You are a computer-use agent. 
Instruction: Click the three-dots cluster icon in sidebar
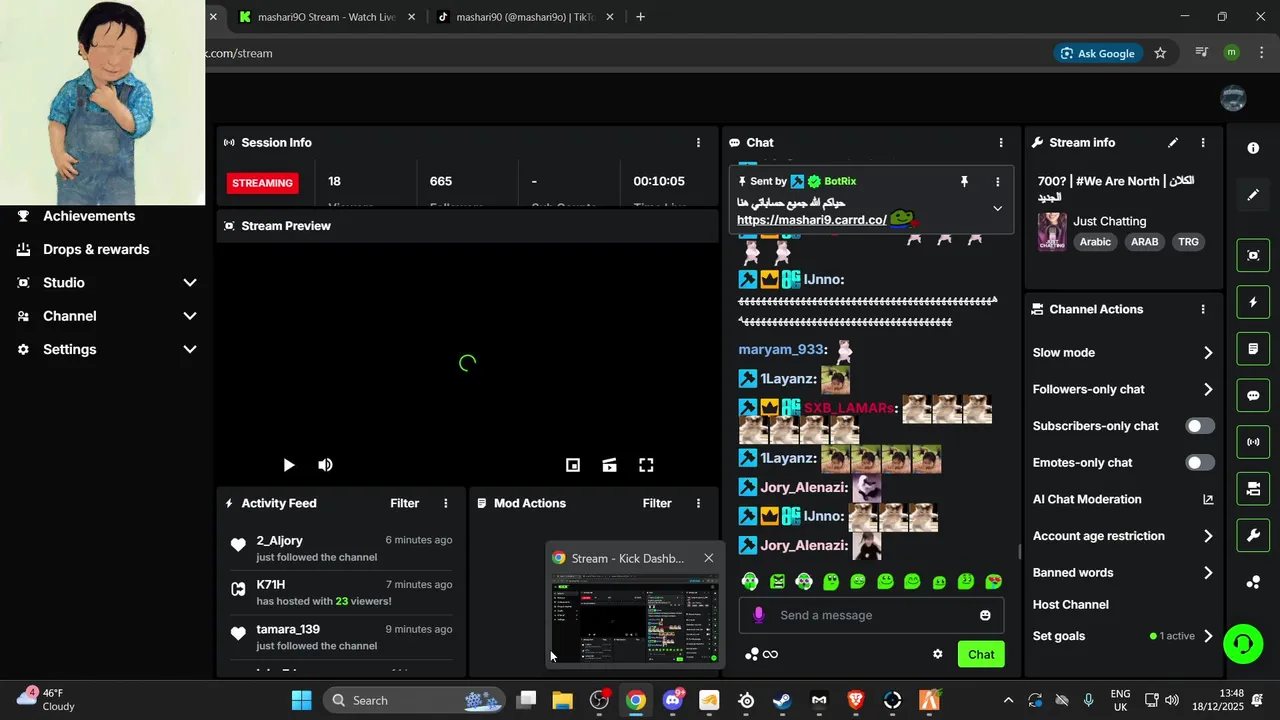tap(1253, 582)
